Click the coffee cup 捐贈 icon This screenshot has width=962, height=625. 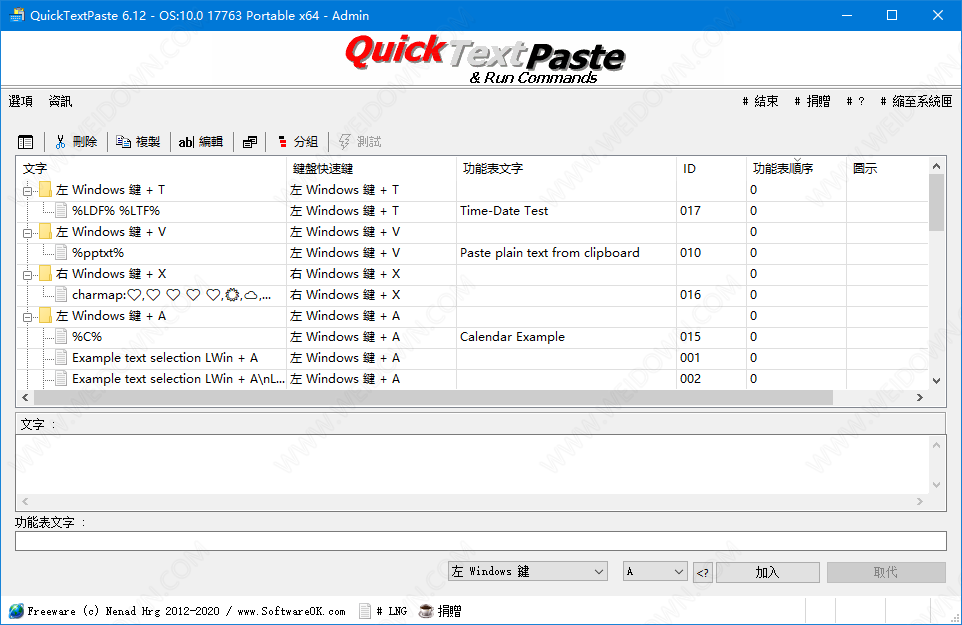point(426,611)
